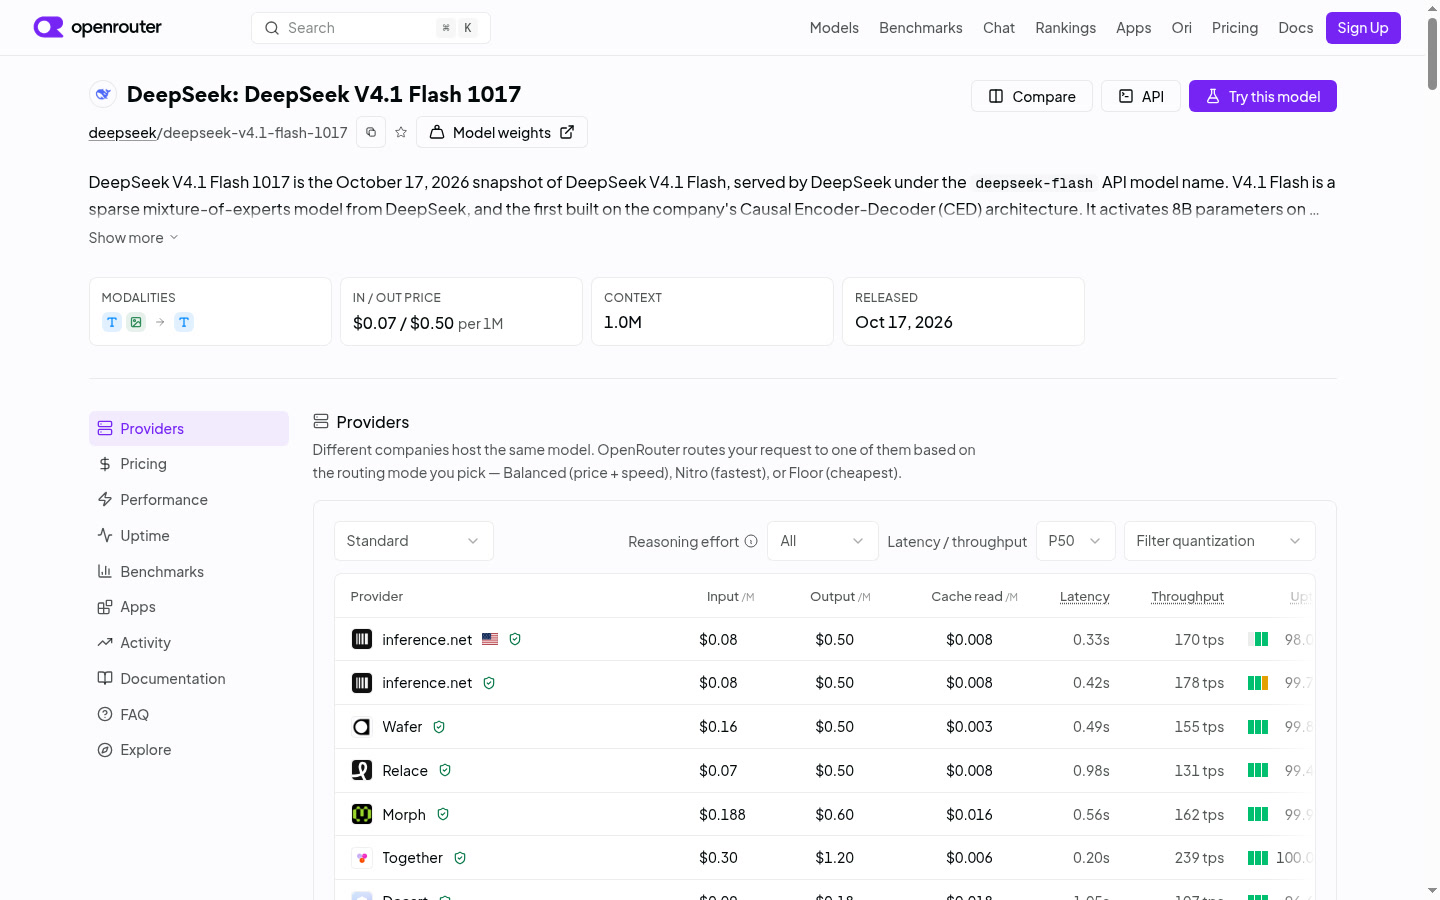This screenshot has height=900, width=1440.
Task: Click the shield icon beside Wafer
Action: pos(439,727)
